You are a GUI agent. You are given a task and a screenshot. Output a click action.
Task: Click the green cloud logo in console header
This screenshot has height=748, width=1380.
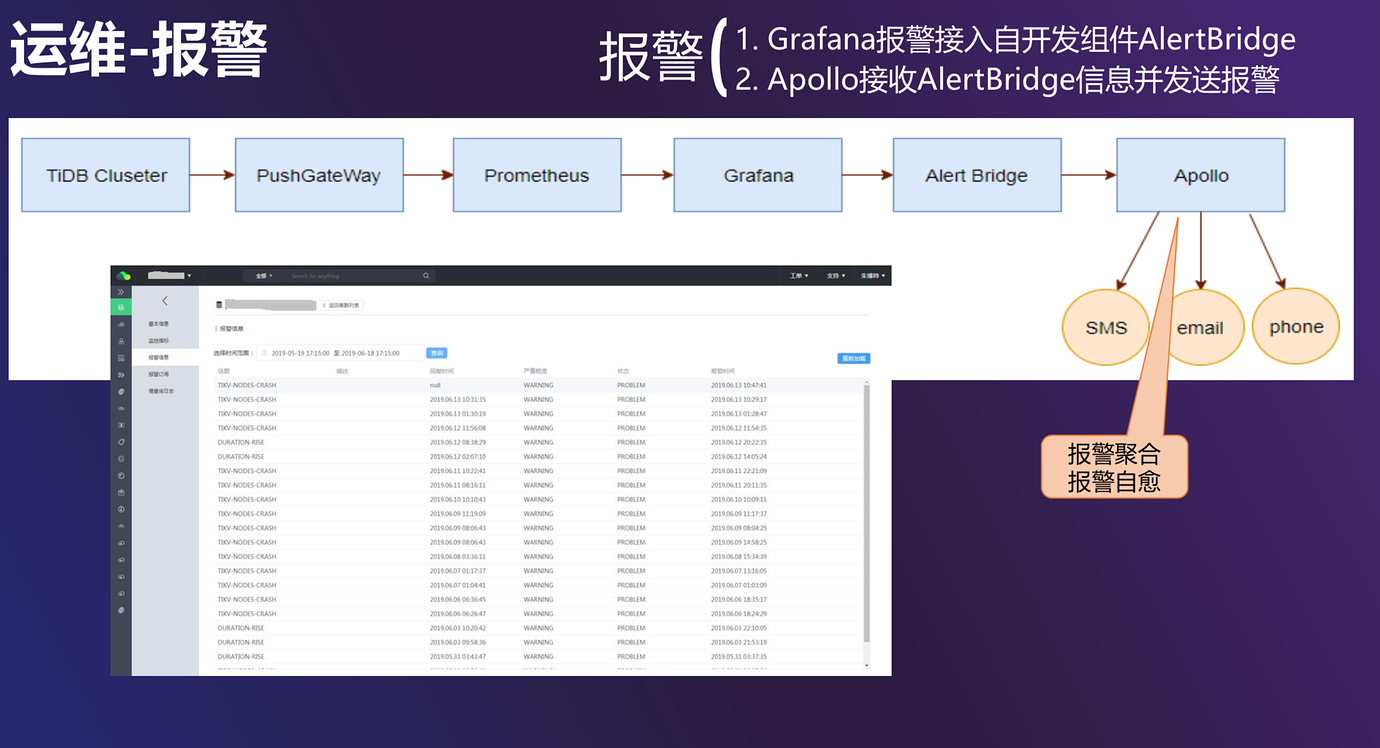tap(123, 275)
